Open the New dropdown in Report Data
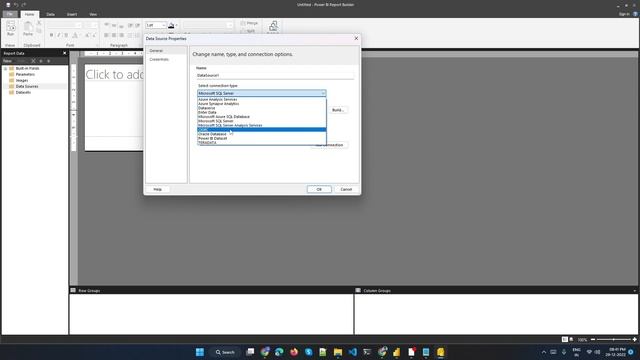This screenshot has height=360, width=640. tap(8, 61)
